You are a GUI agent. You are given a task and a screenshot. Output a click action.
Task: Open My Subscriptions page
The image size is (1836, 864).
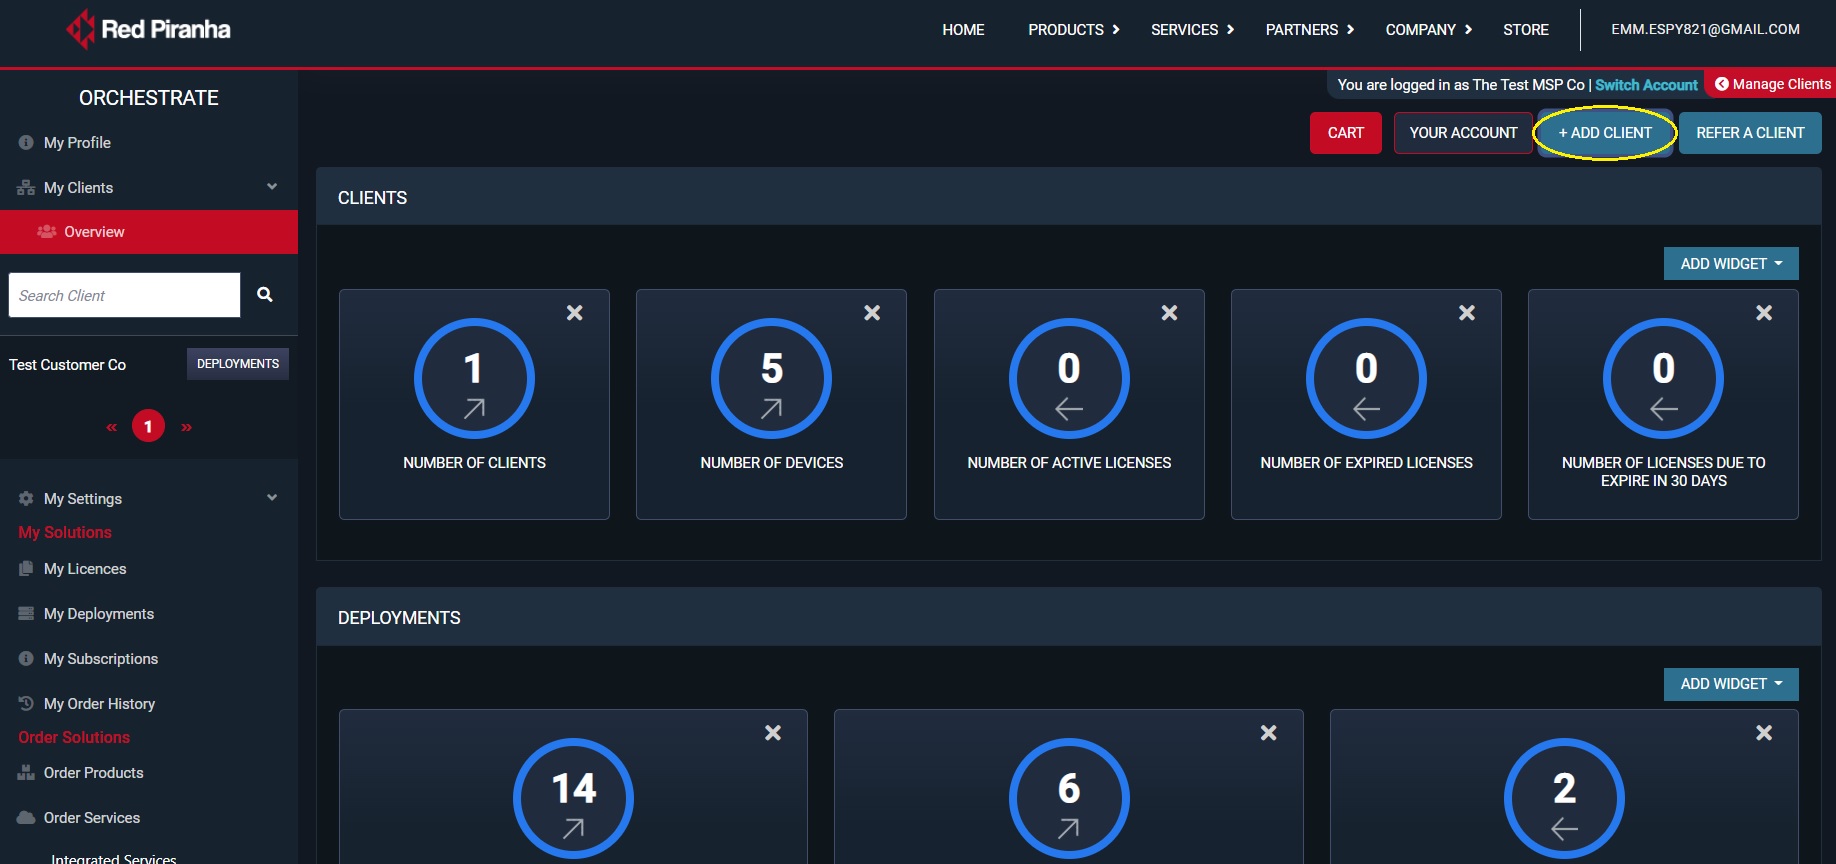[101, 659]
